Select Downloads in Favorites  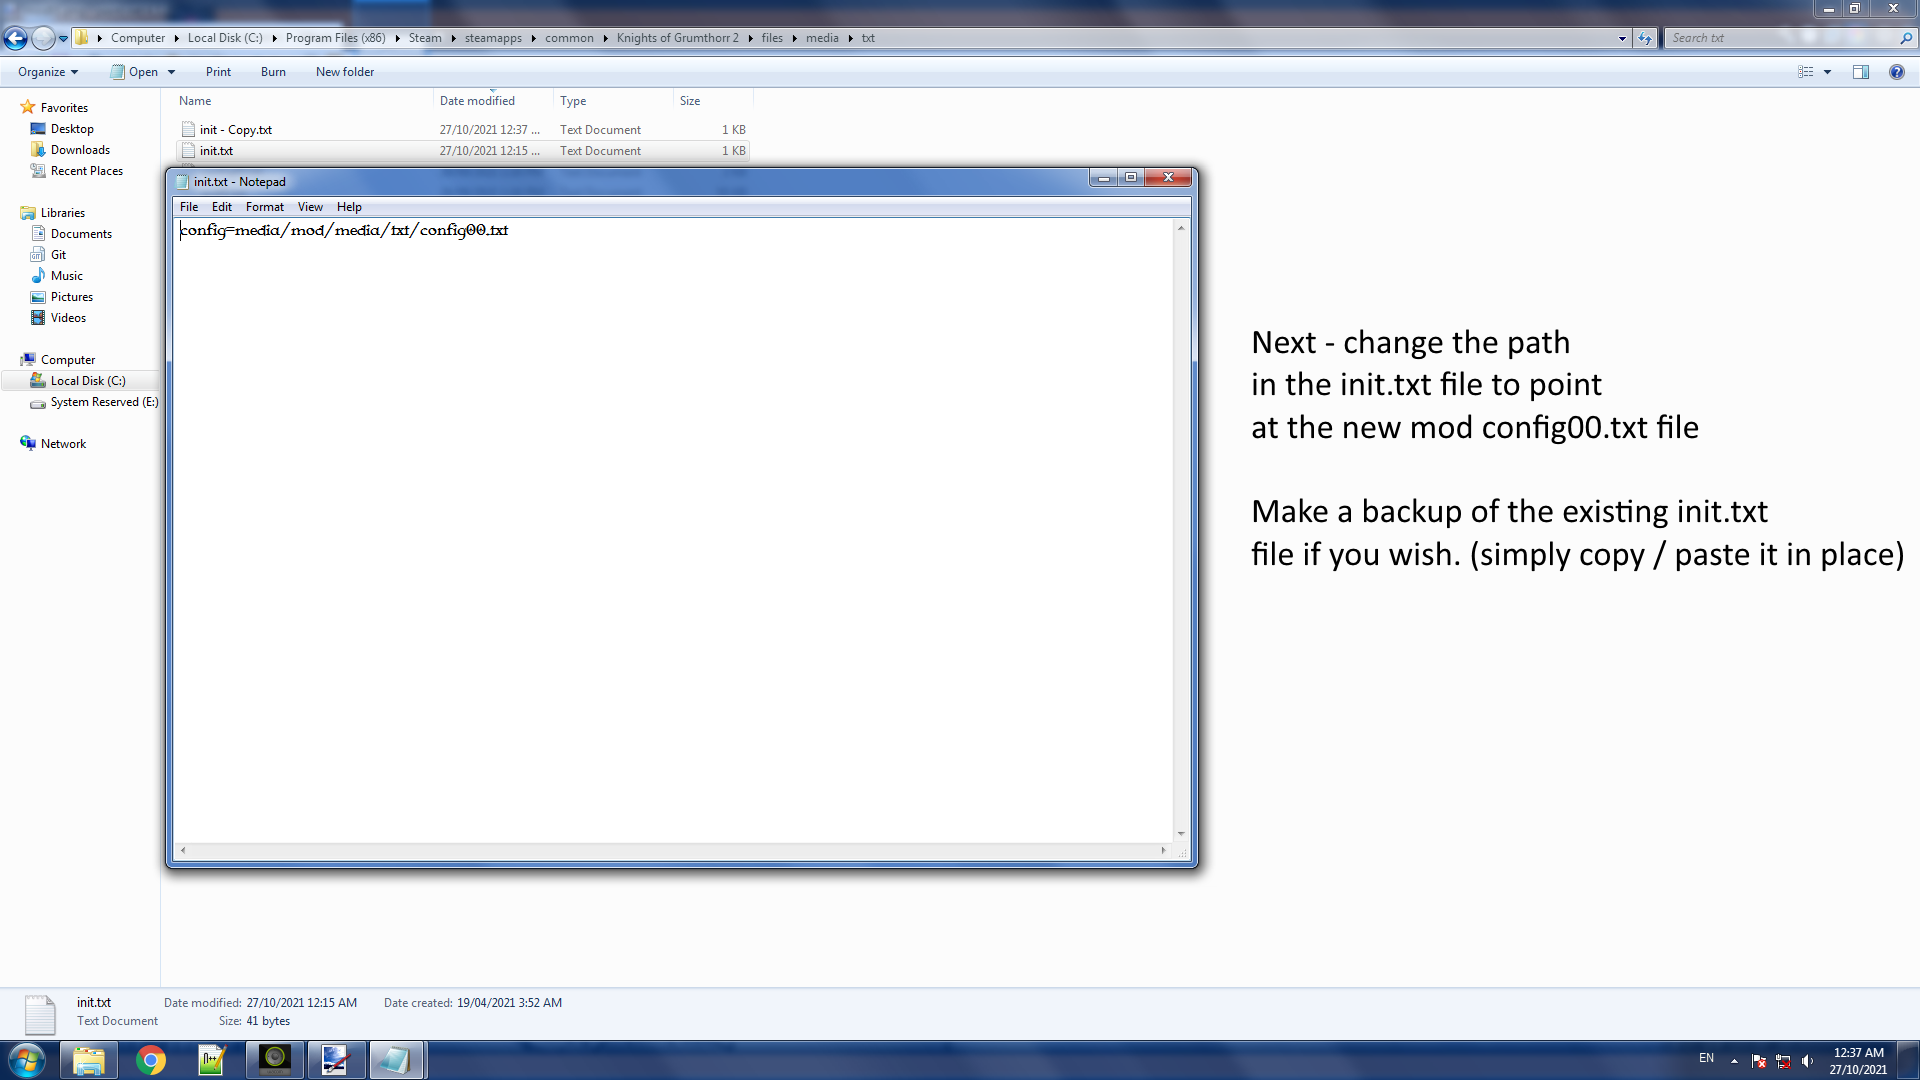(80, 150)
